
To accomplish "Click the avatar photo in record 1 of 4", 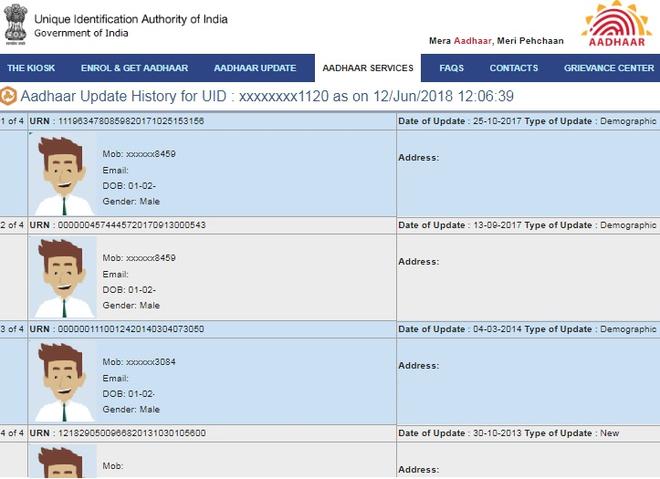I will [x=65, y=175].
